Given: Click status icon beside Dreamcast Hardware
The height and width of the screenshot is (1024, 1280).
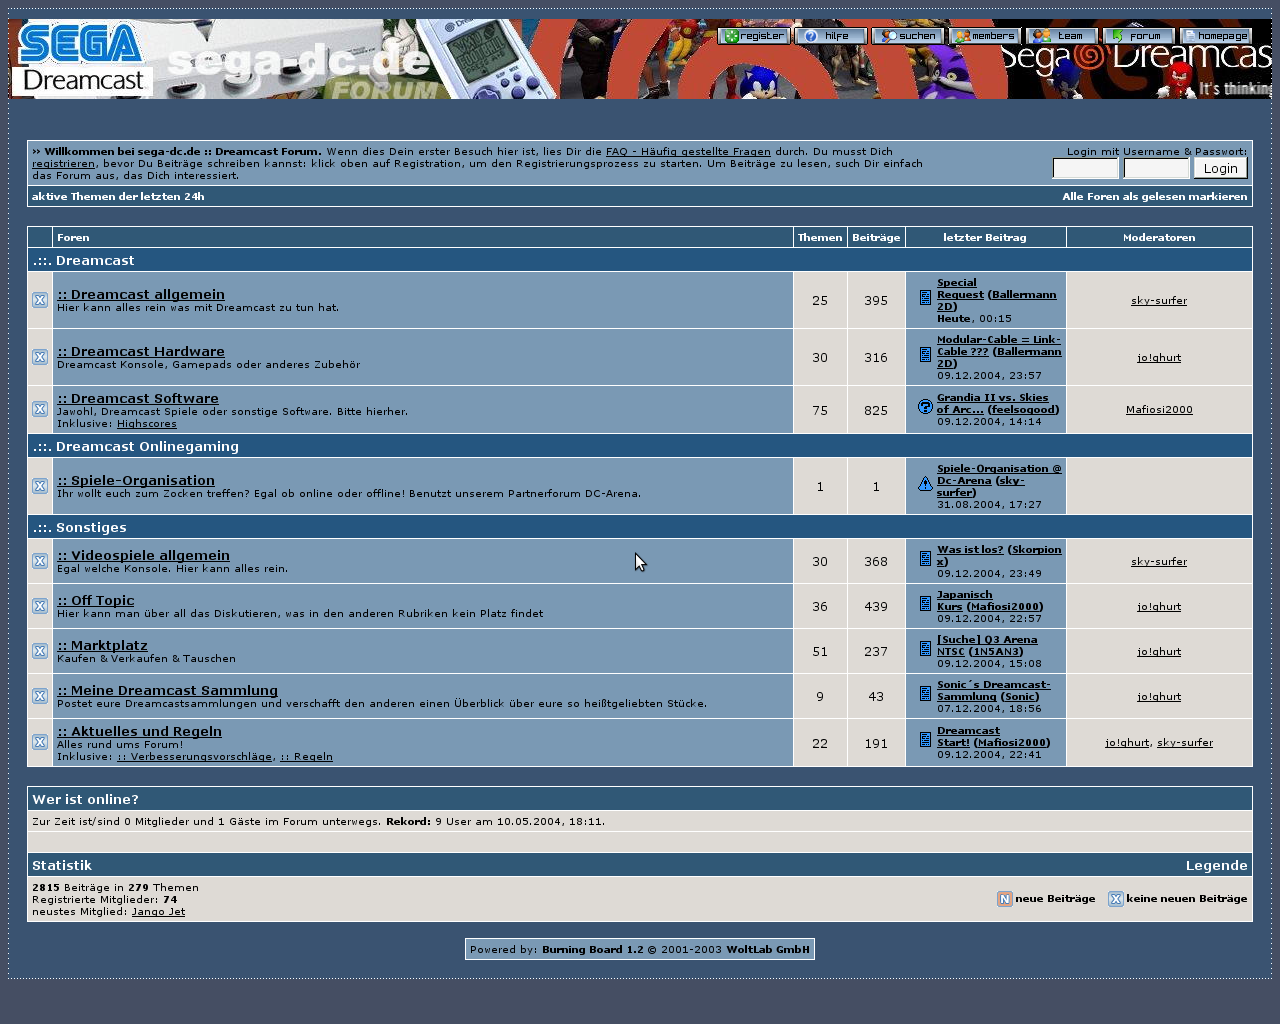Looking at the screenshot, I should [40, 357].
